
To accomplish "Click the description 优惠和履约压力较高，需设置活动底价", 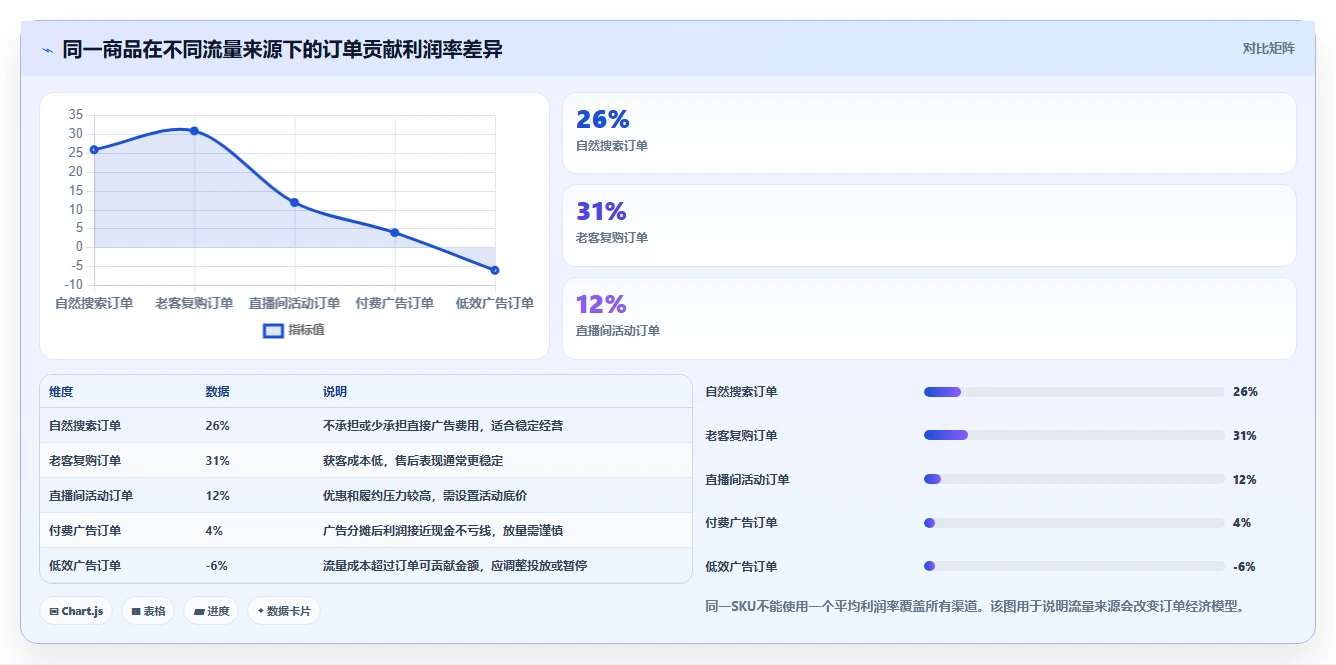I will [x=425, y=496].
